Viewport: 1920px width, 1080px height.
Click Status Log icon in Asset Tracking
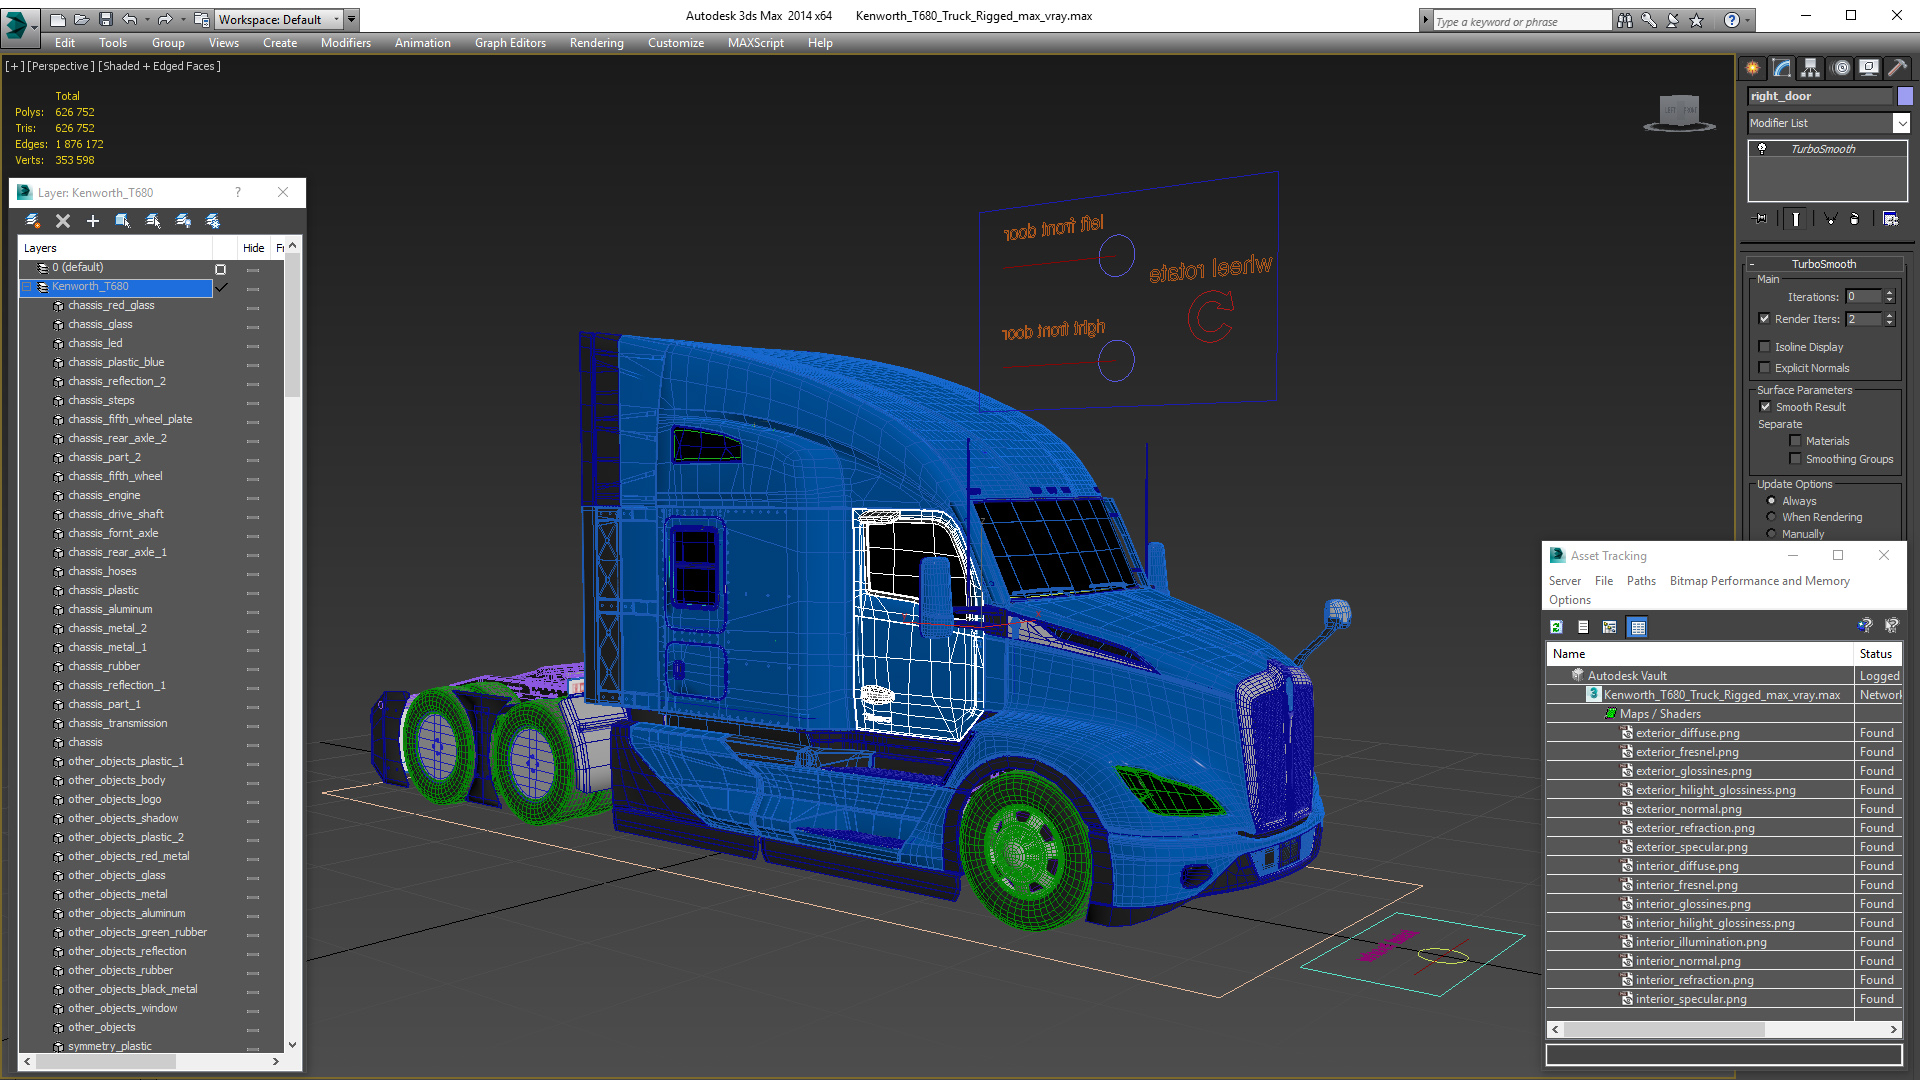(x=1583, y=627)
